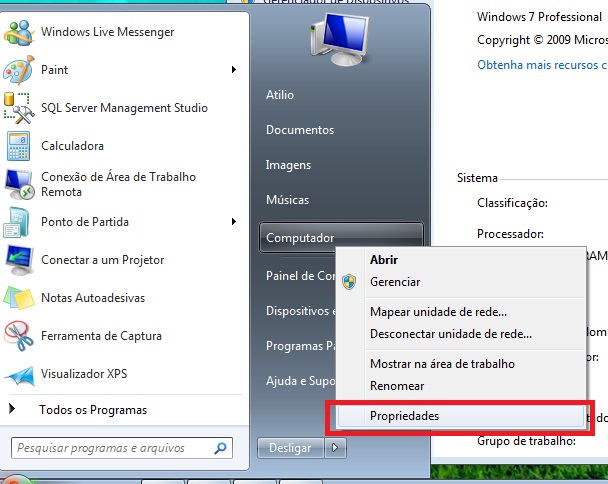Open SQL Server Management Studio icon
This screenshot has width=608, height=484.
pyautogui.click(x=18, y=108)
